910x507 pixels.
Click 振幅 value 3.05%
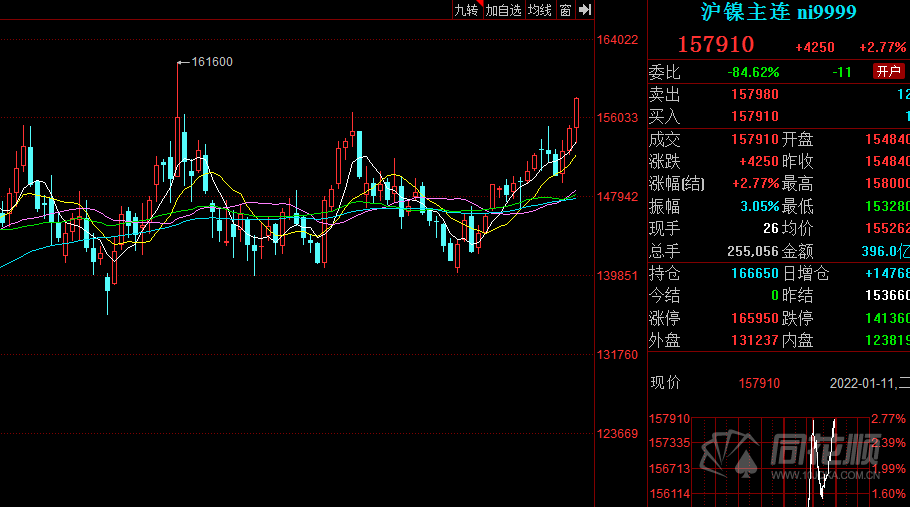[760, 206]
